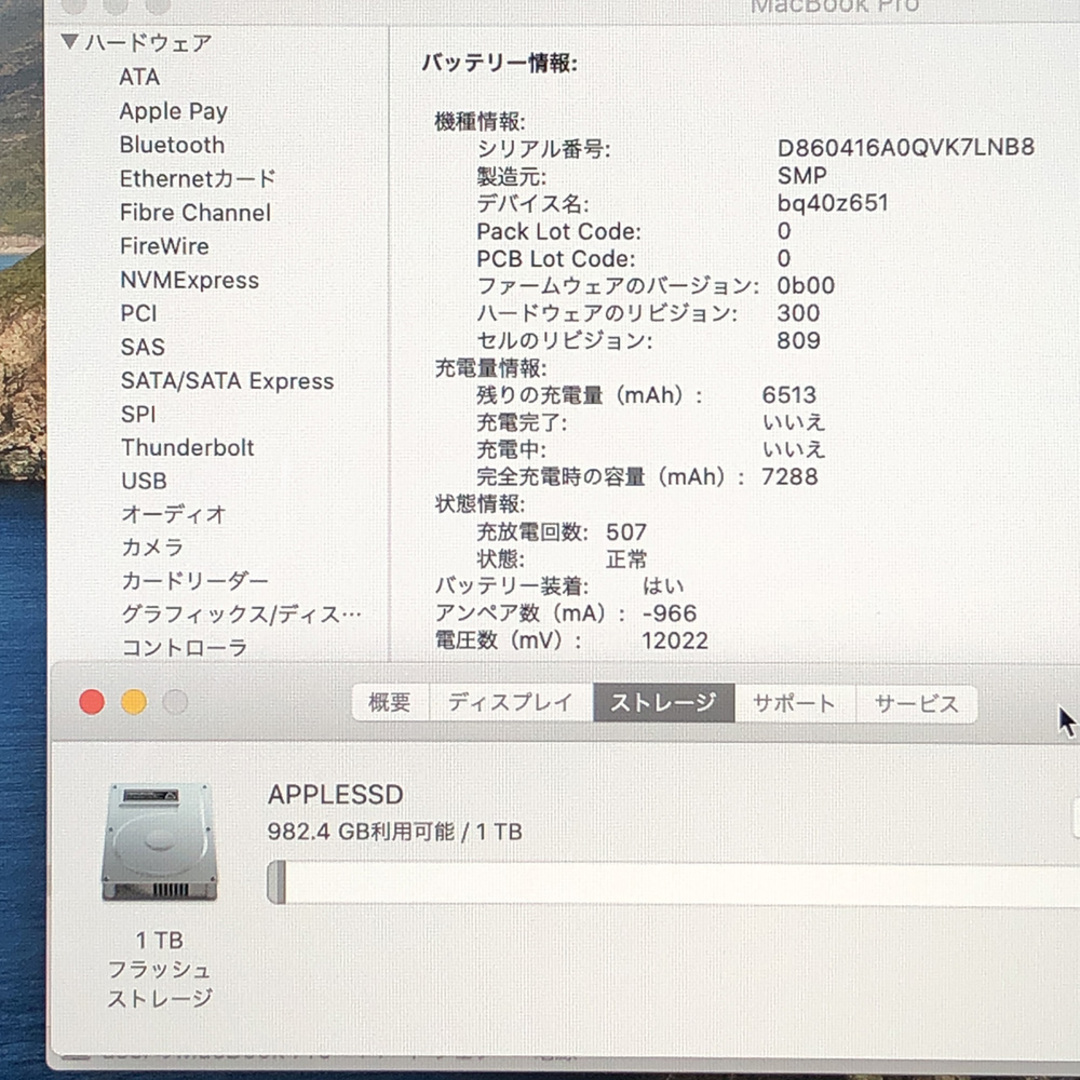Click the バッテリー装着 value はい
Image resolution: width=1080 pixels, height=1080 pixels.
tap(663, 586)
